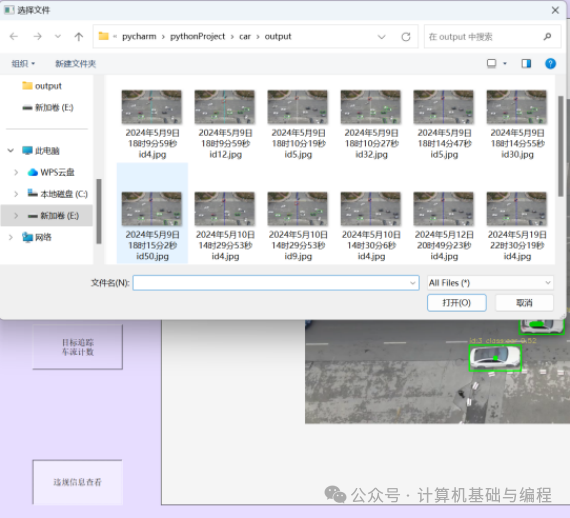Select file 18时10分19秒 id5.jpg

298,124
